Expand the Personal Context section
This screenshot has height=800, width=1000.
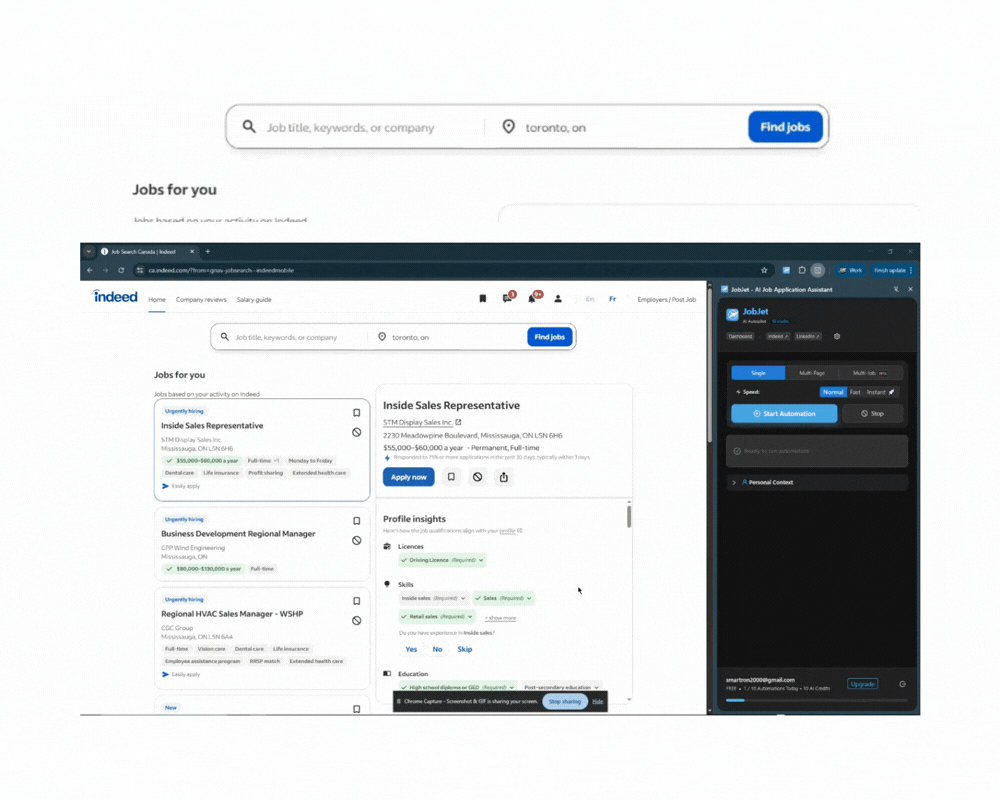coord(768,482)
